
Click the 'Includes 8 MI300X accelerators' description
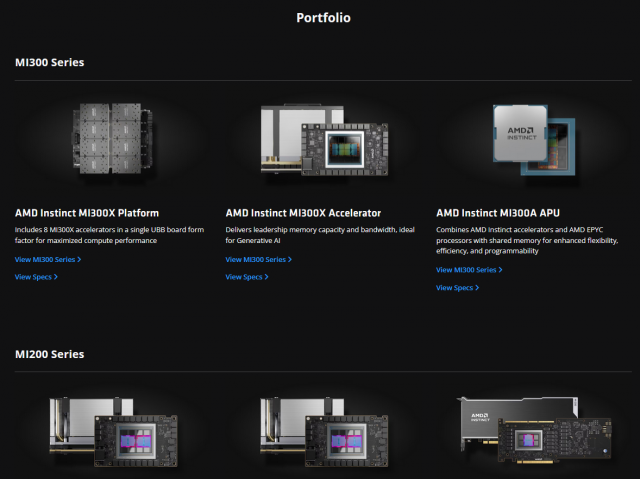tap(109, 235)
